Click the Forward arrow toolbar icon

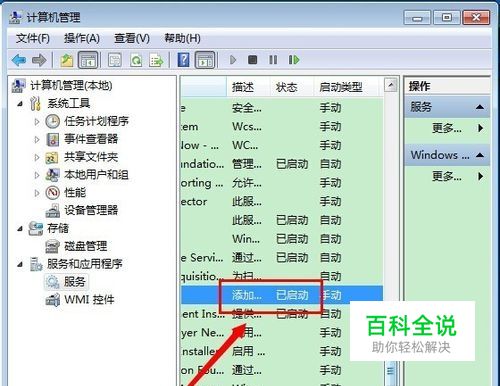tap(39, 60)
